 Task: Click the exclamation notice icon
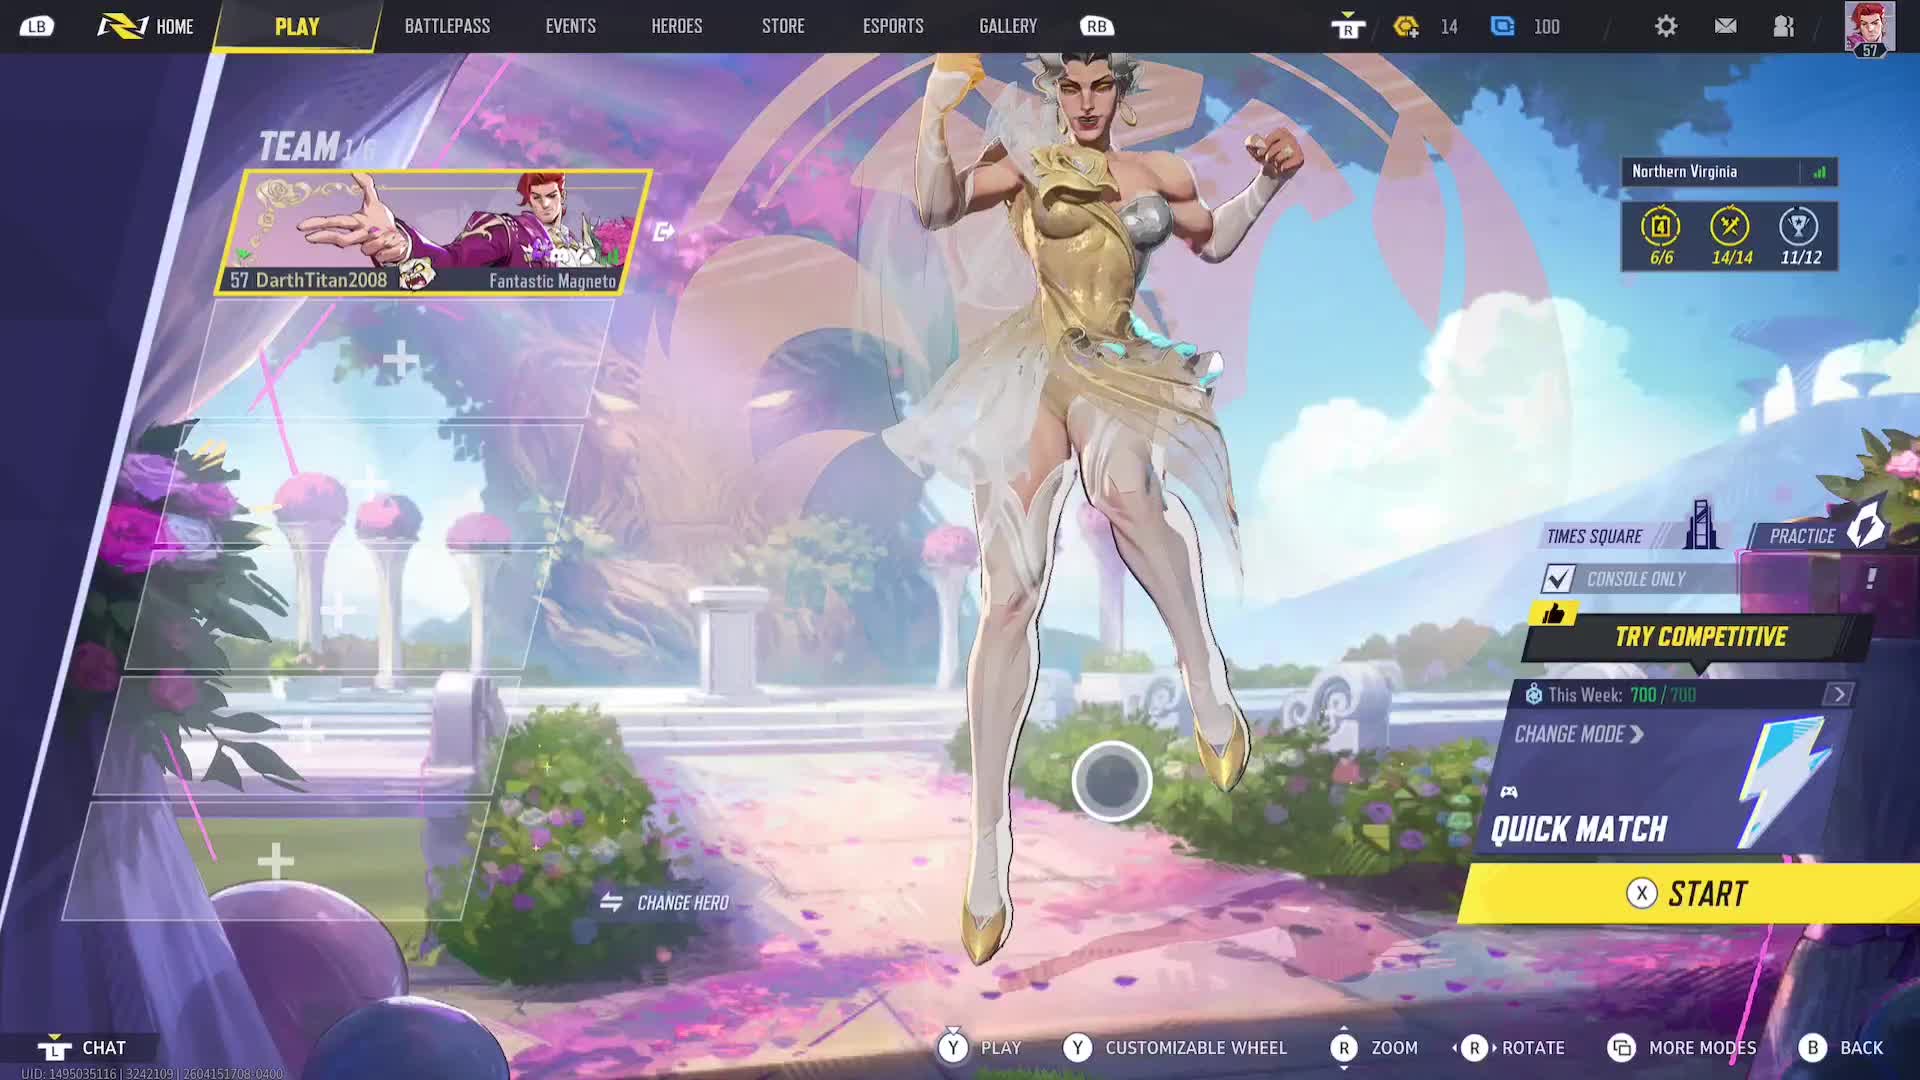(x=1871, y=579)
